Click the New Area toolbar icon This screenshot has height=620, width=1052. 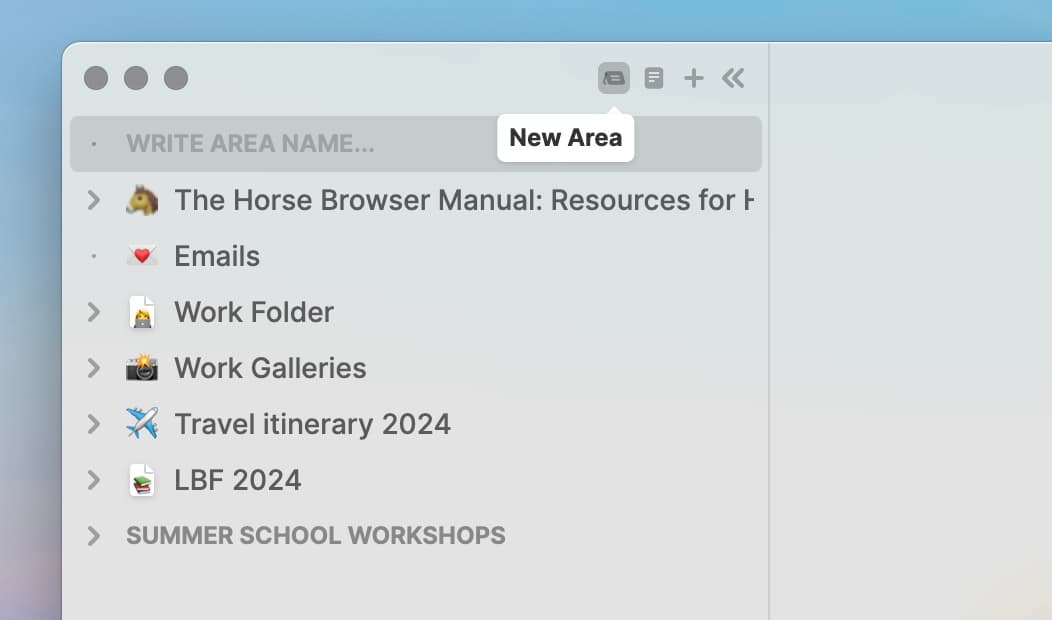613,78
